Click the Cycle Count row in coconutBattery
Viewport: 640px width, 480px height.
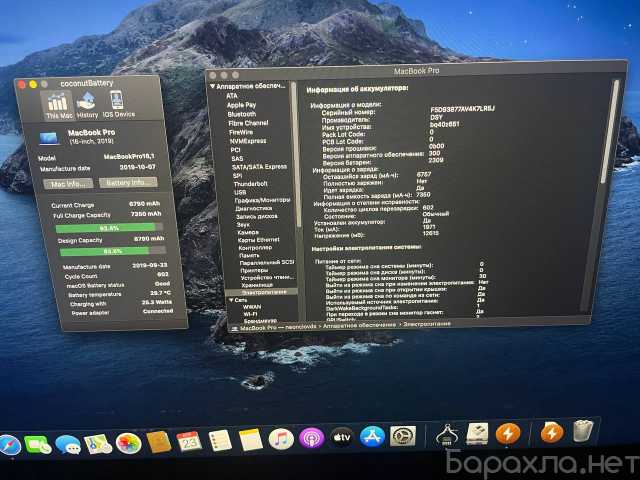[116, 276]
